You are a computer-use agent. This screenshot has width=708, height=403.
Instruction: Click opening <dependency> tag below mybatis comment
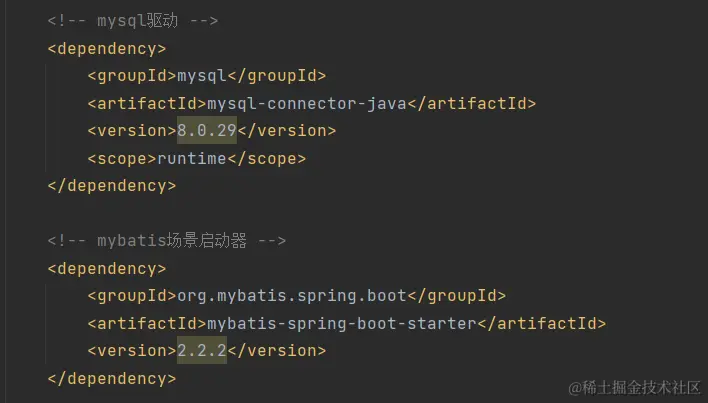pos(107,269)
